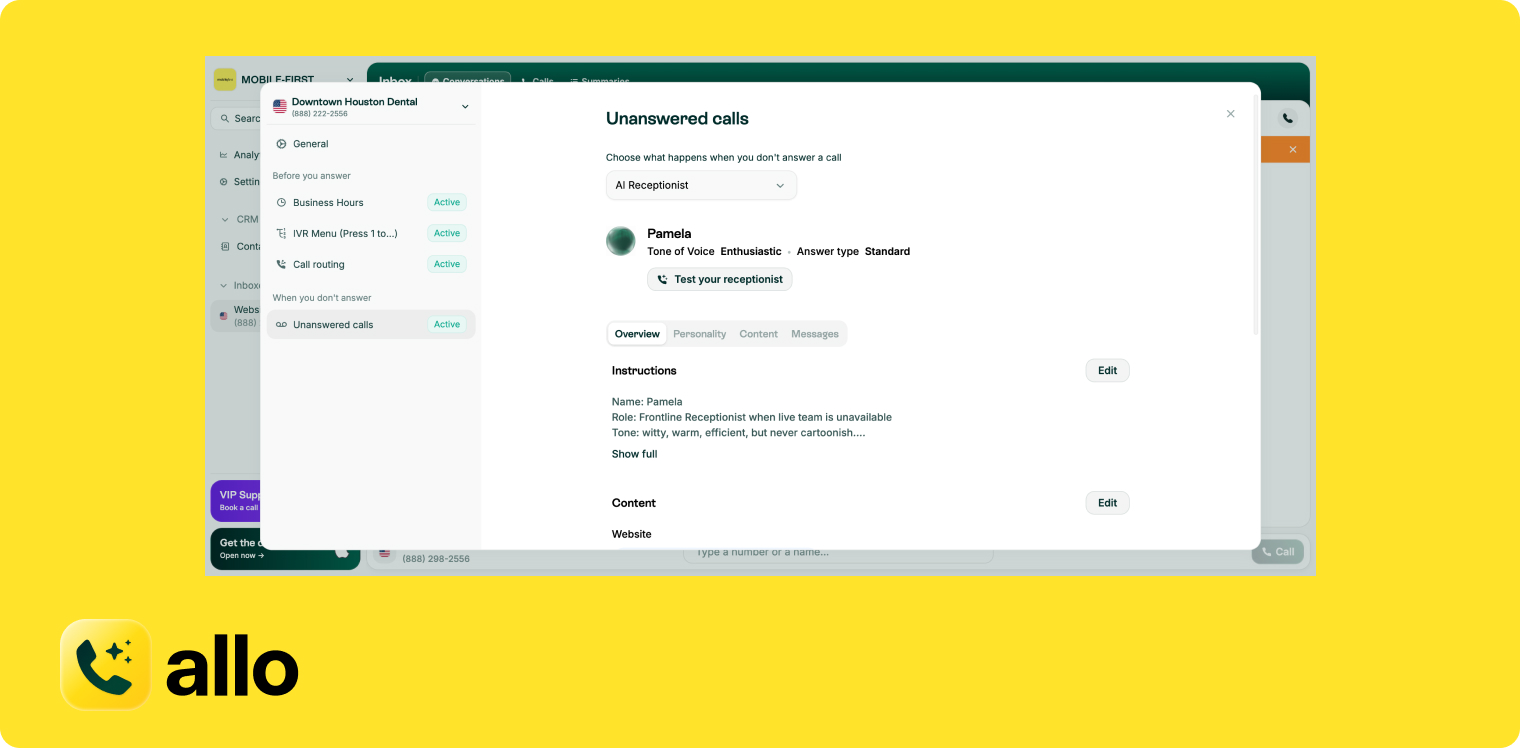Screen dimensions: 1520x748
Task: Dismiss the orange banner with its X icon
Action: pos(1292,149)
